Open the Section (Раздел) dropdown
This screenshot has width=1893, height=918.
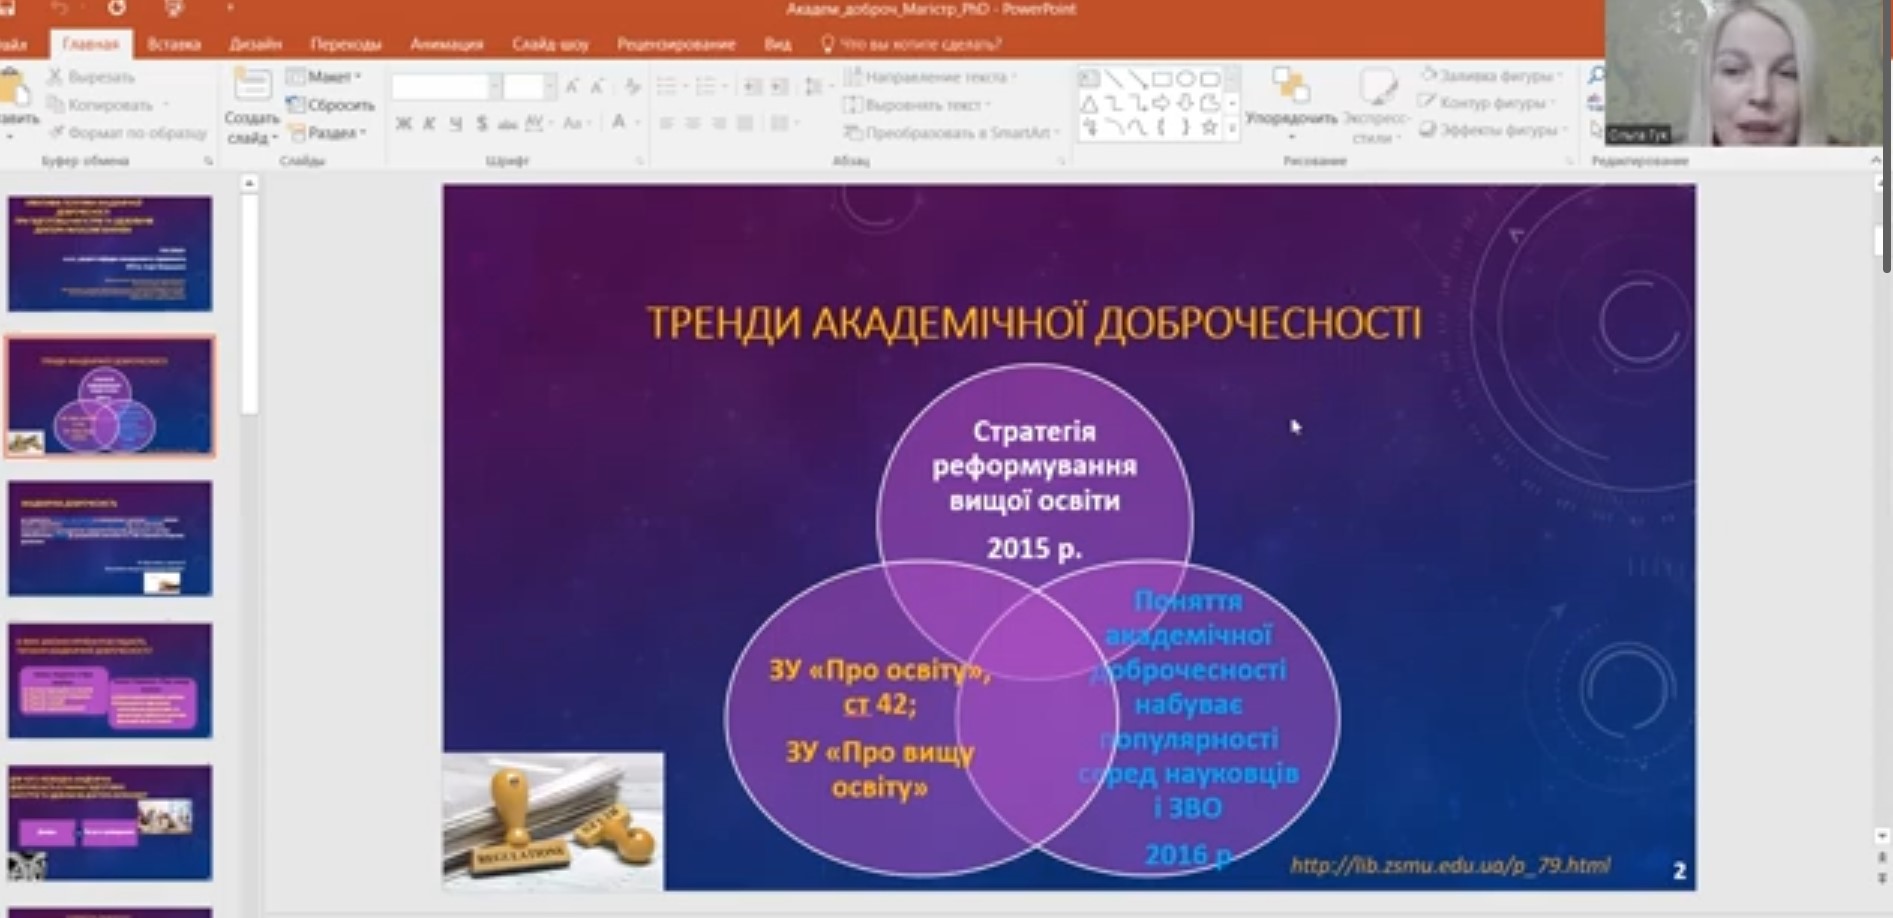pyautogui.click(x=326, y=132)
